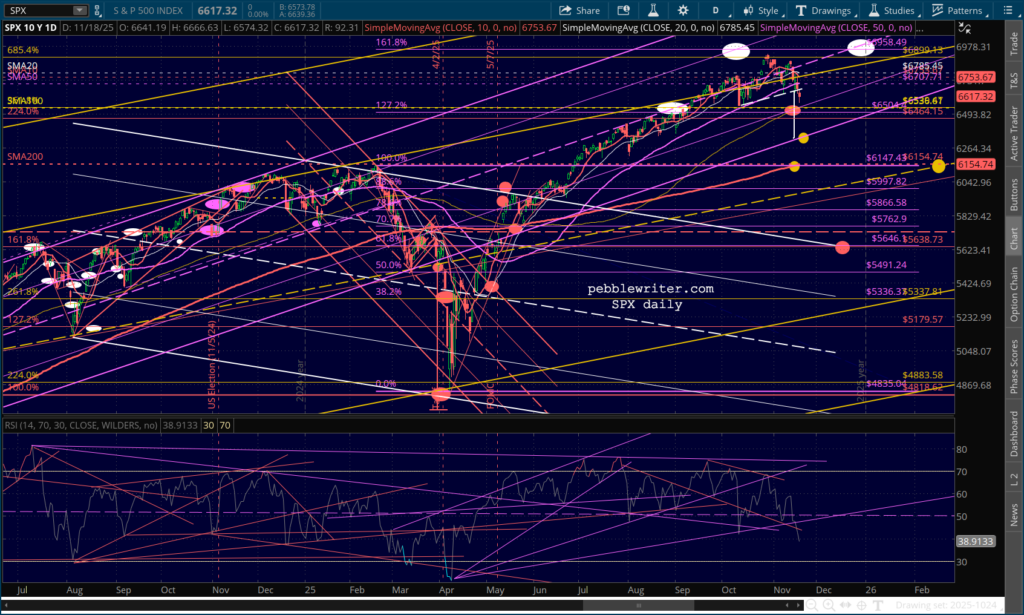Image resolution: width=1024 pixels, height=615 pixels.
Task: Click the S & P 500 INDEX name
Action: pyautogui.click(x=148, y=10)
